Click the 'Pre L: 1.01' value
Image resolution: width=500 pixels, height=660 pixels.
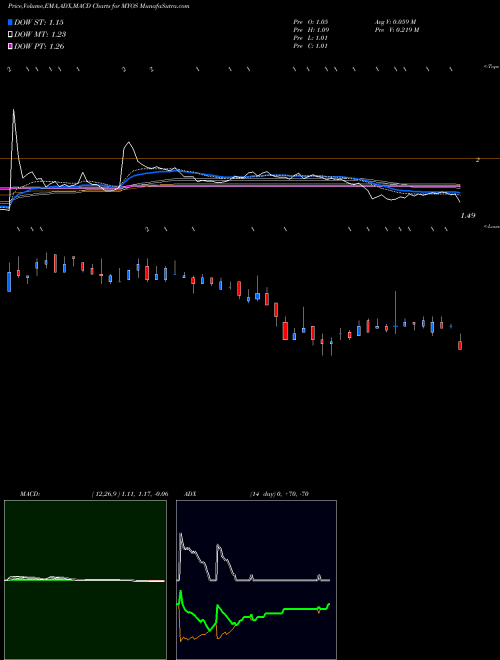click(x=311, y=38)
